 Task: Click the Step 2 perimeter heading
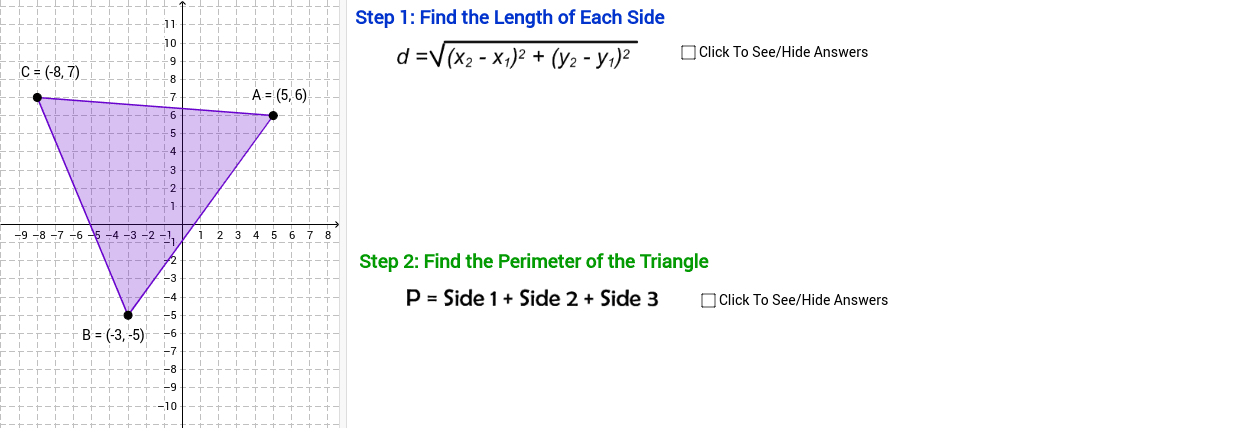click(x=534, y=262)
